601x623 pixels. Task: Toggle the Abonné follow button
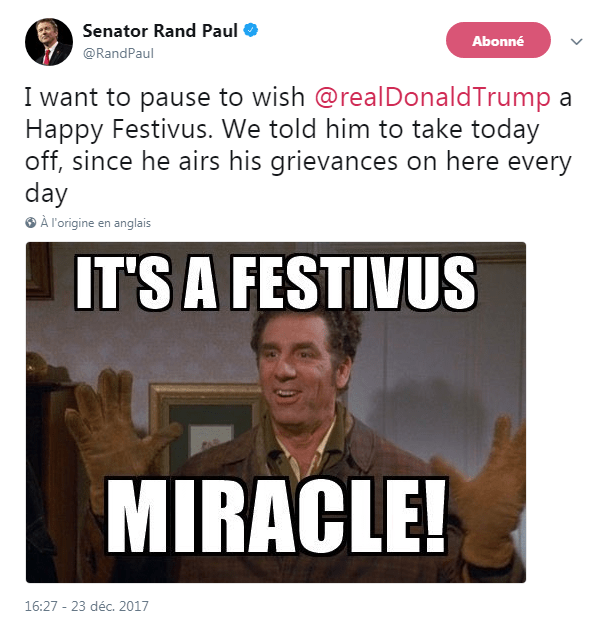click(497, 41)
